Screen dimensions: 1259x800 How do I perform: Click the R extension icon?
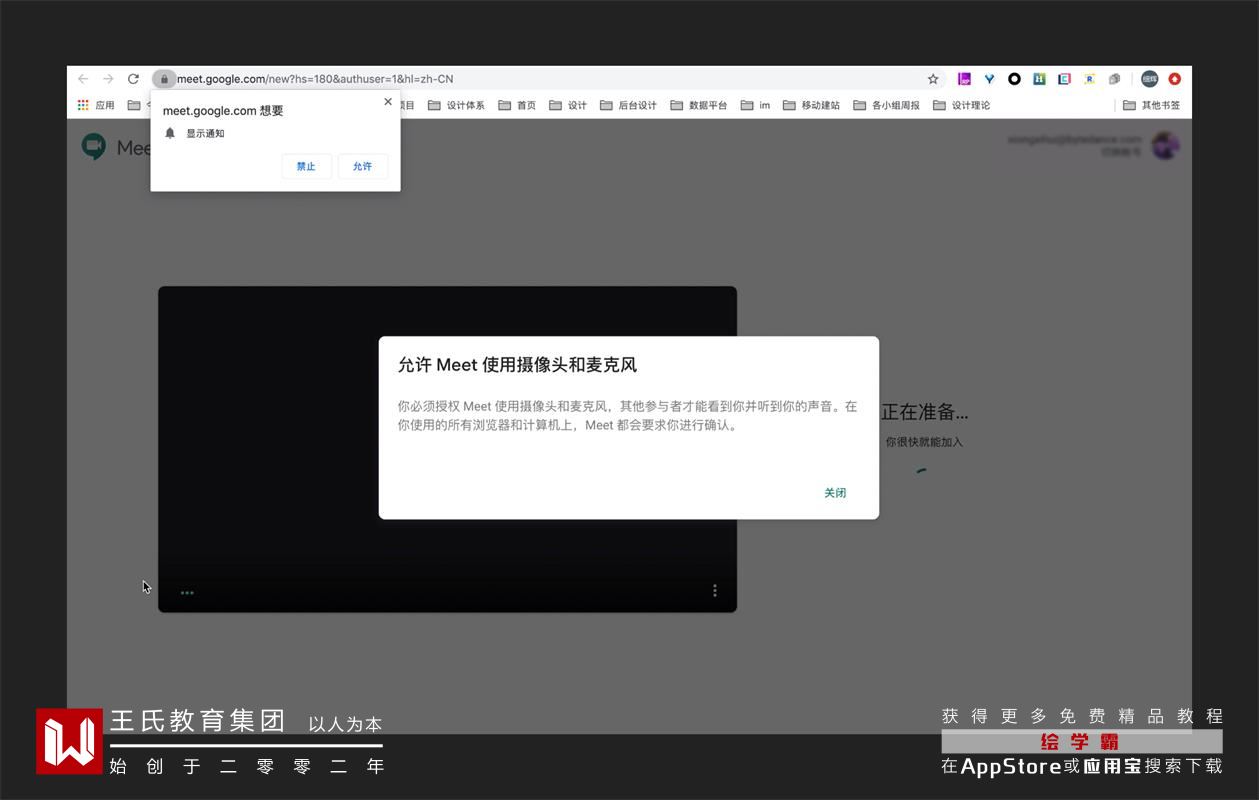click(x=1089, y=79)
